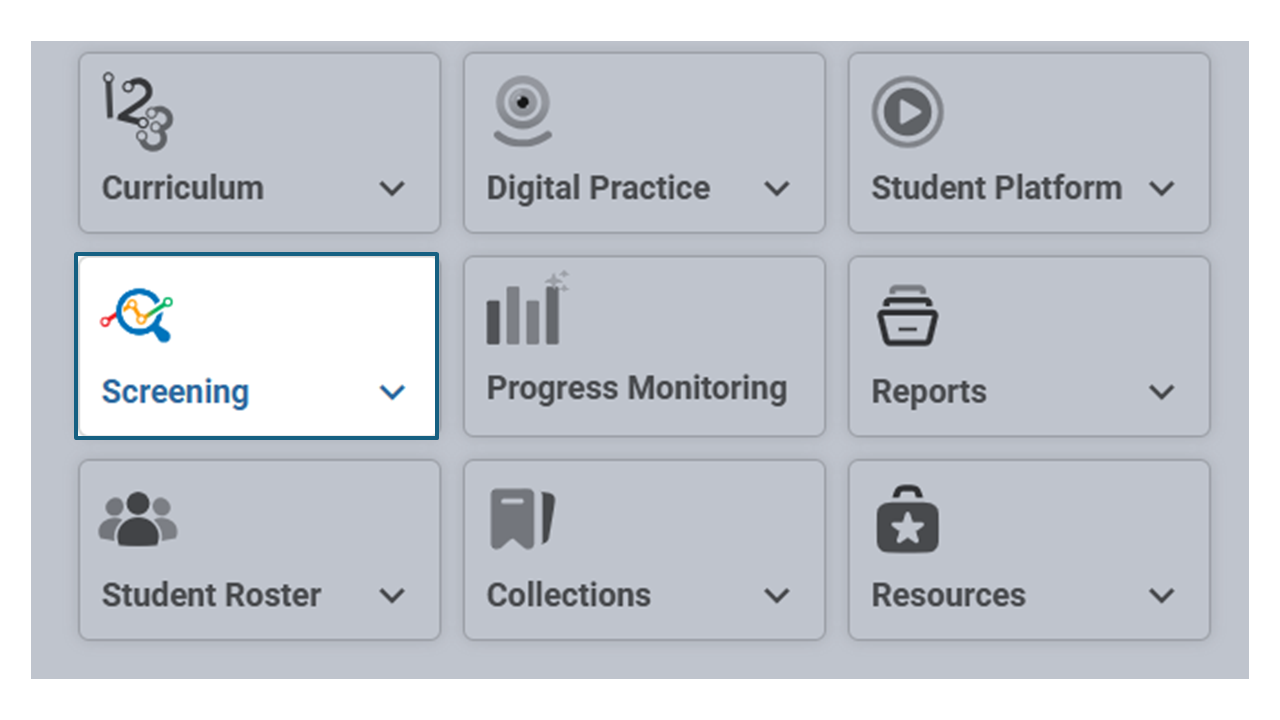Expand the Reports chevron
Screen dimensions: 1280x720
click(1162, 392)
